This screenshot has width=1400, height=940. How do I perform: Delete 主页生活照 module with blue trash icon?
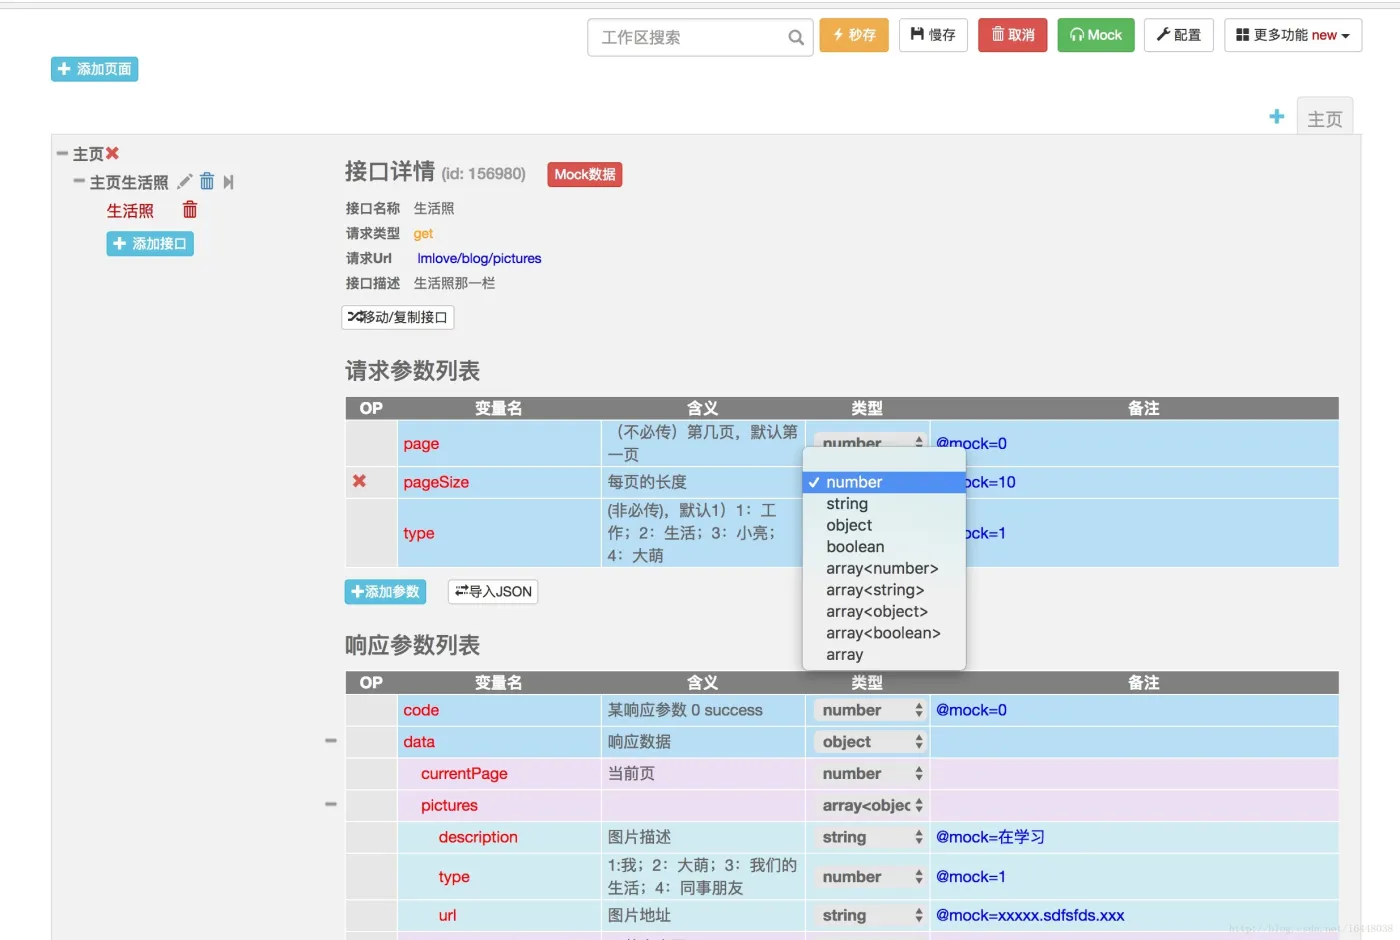pos(207,181)
